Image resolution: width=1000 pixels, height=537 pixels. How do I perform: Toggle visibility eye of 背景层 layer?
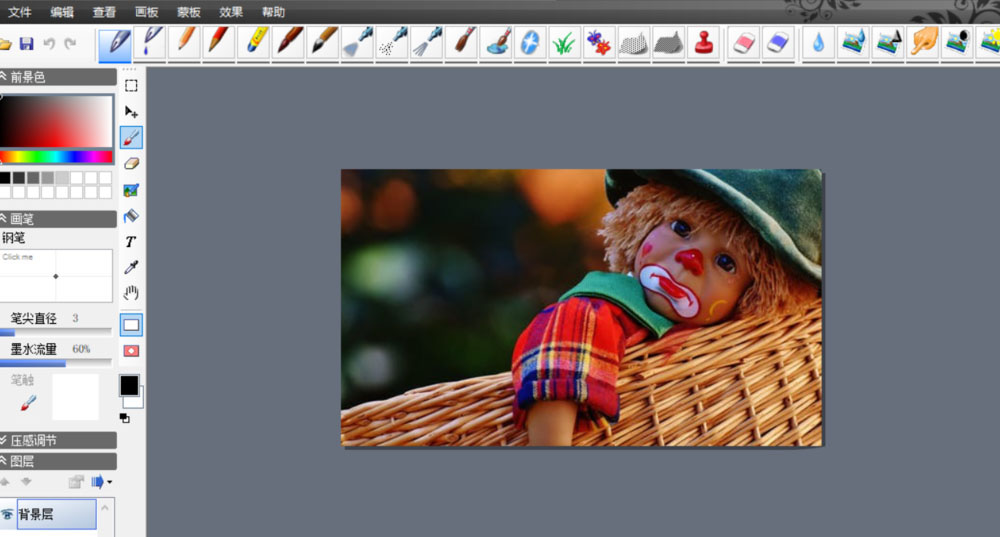point(7,514)
